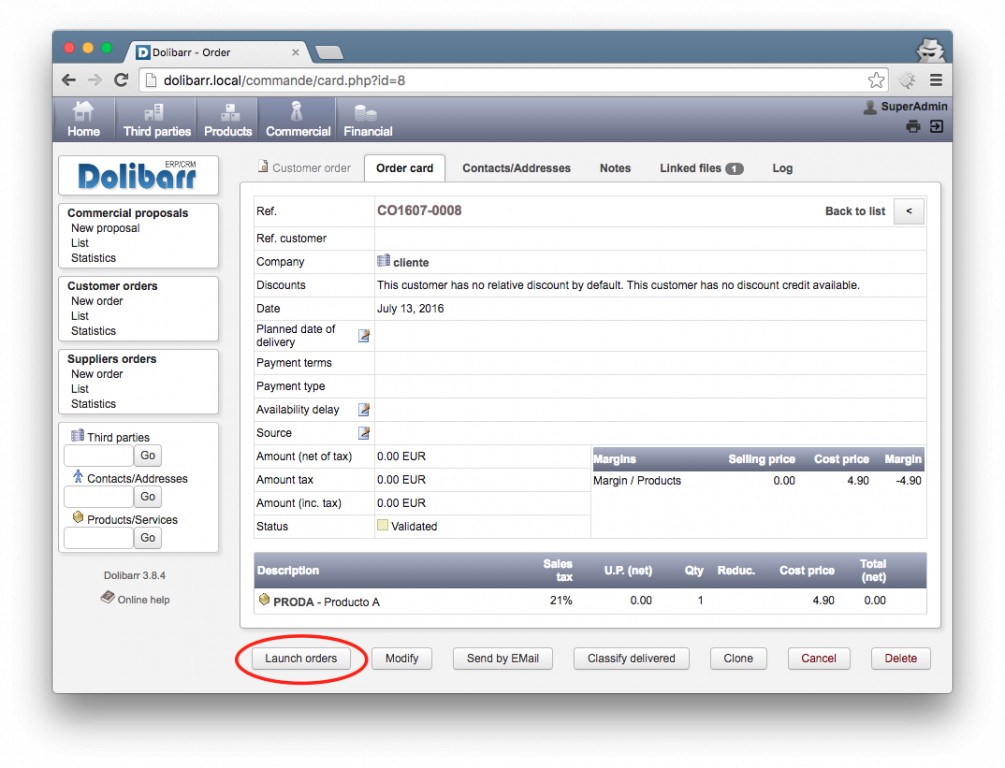Click the browser back arrow
Viewport: 1005px width, 768px height.
[69, 80]
